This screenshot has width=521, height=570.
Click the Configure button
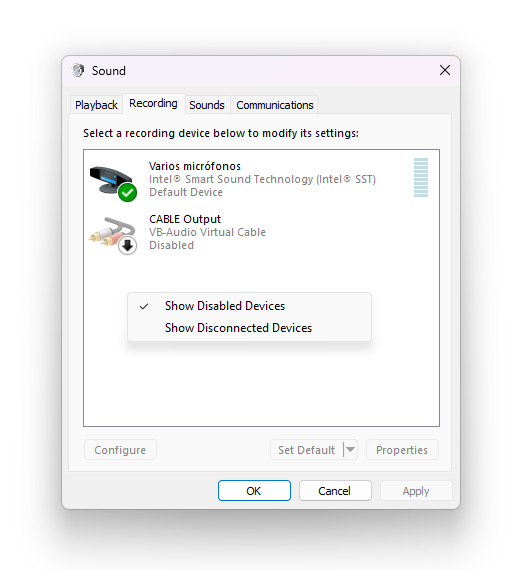[x=120, y=450]
